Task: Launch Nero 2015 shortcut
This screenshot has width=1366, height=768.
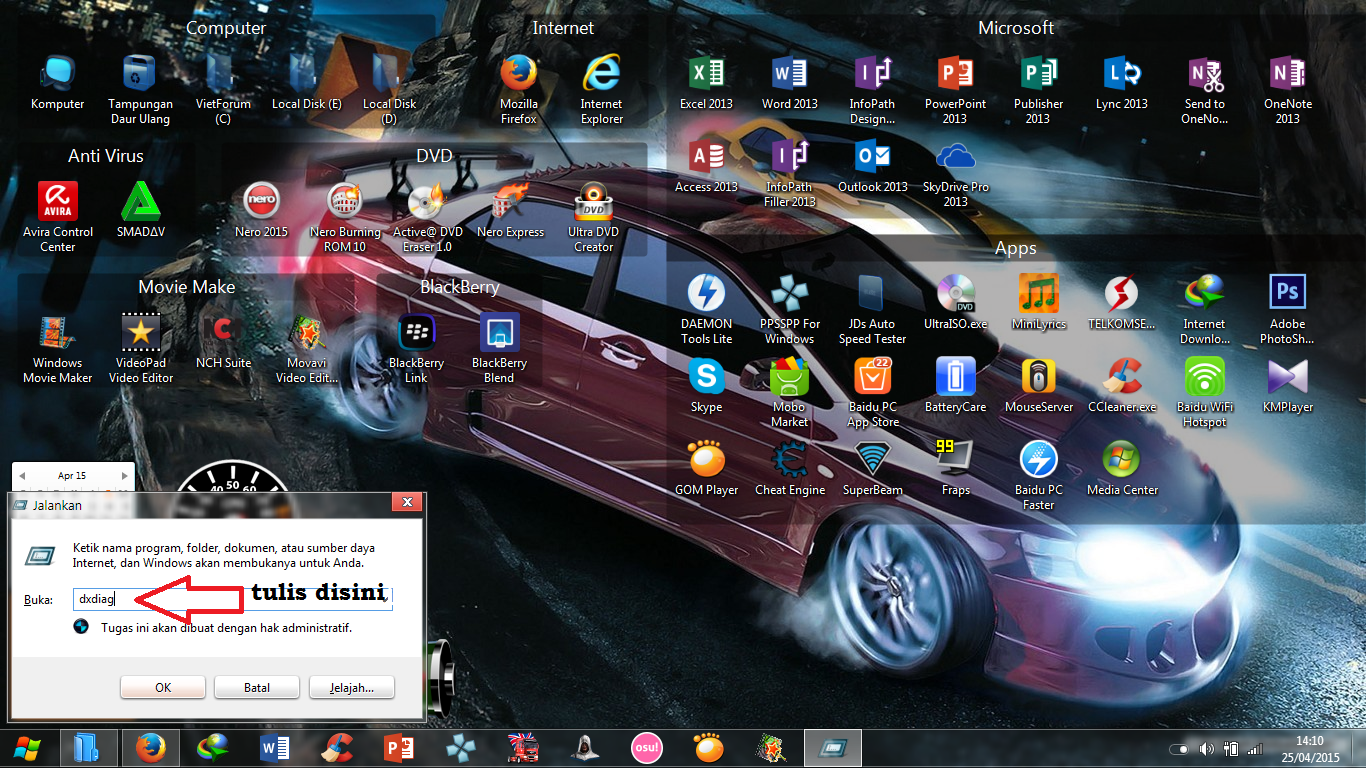Action: pos(261,210)
